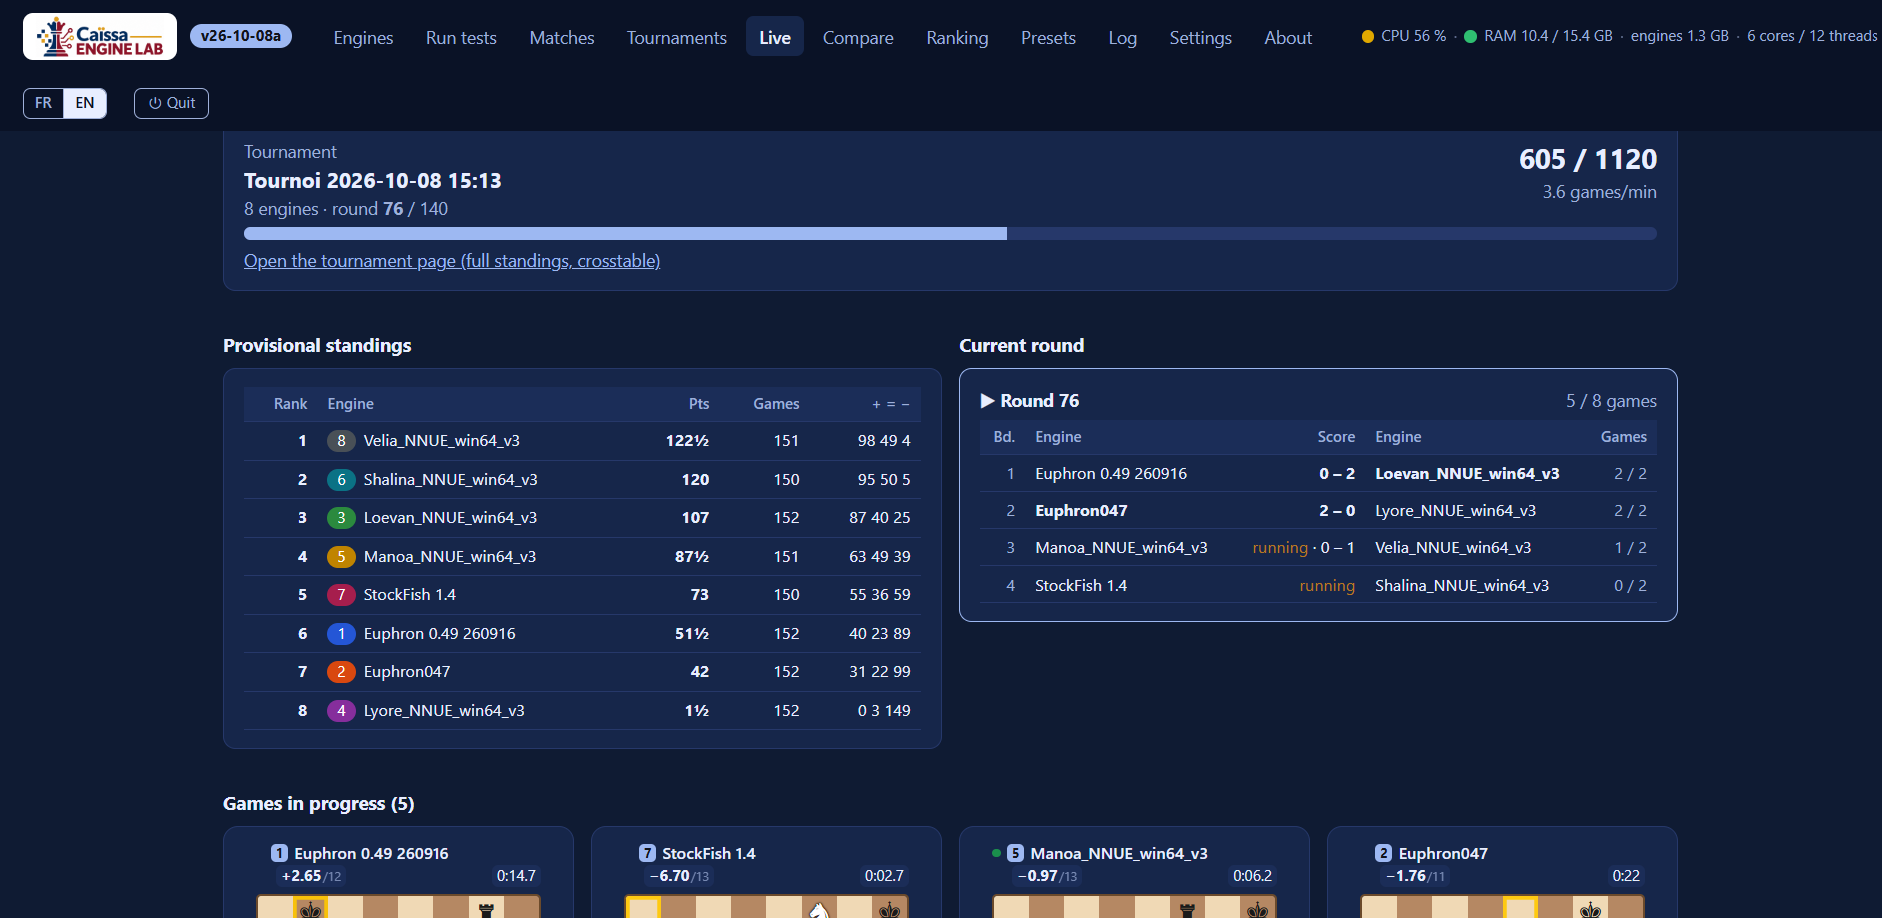The height and width of the screenshot is (918, 1882).
Task: Click the Quit button
Action: [x=171, y=103]
